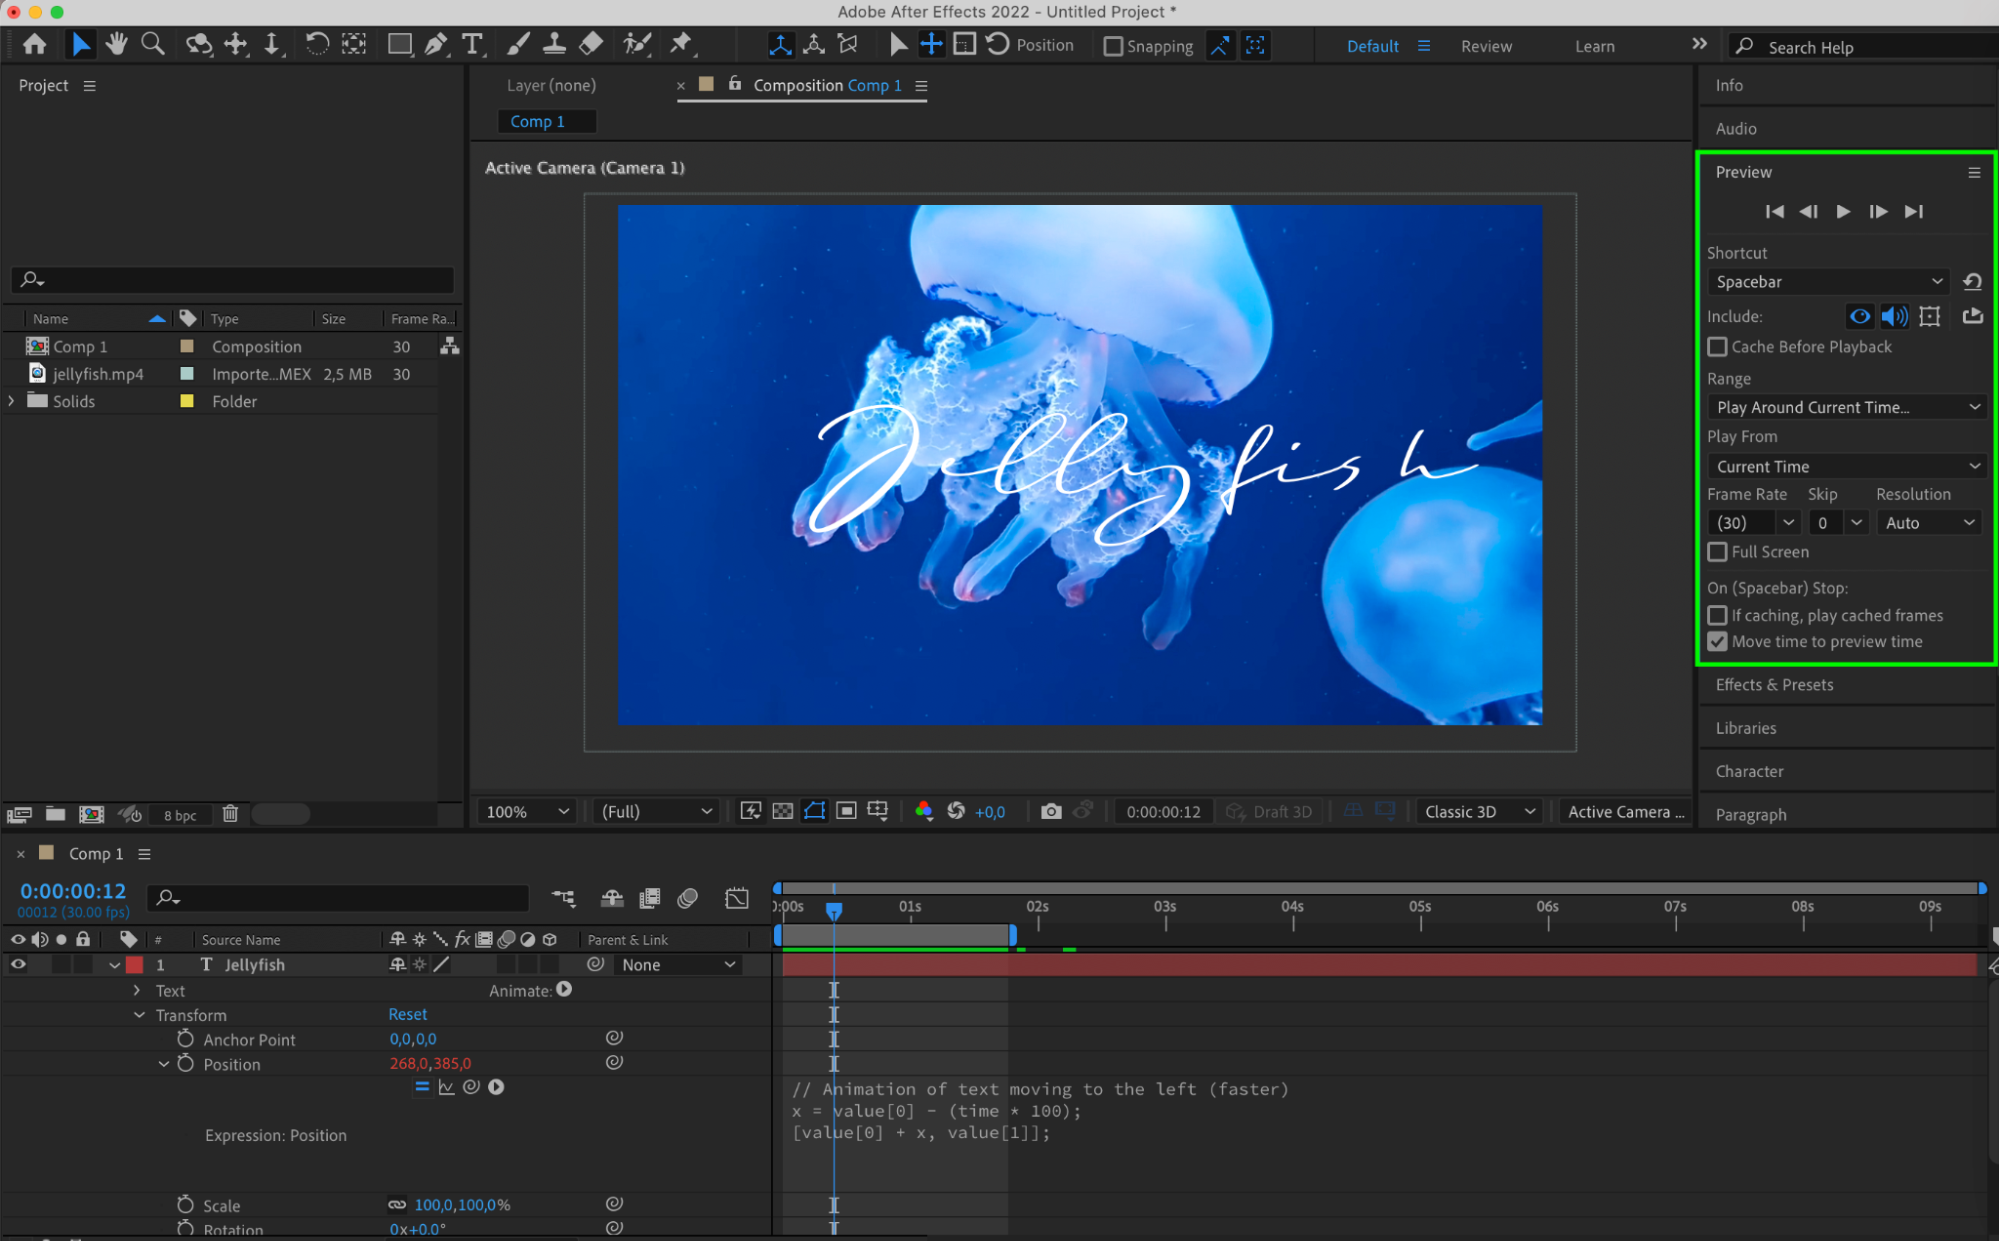Image resolution: width=1999 pixels, height=1241 pixels.
Task: Select the Pen tool
Action: click(436, 44)
